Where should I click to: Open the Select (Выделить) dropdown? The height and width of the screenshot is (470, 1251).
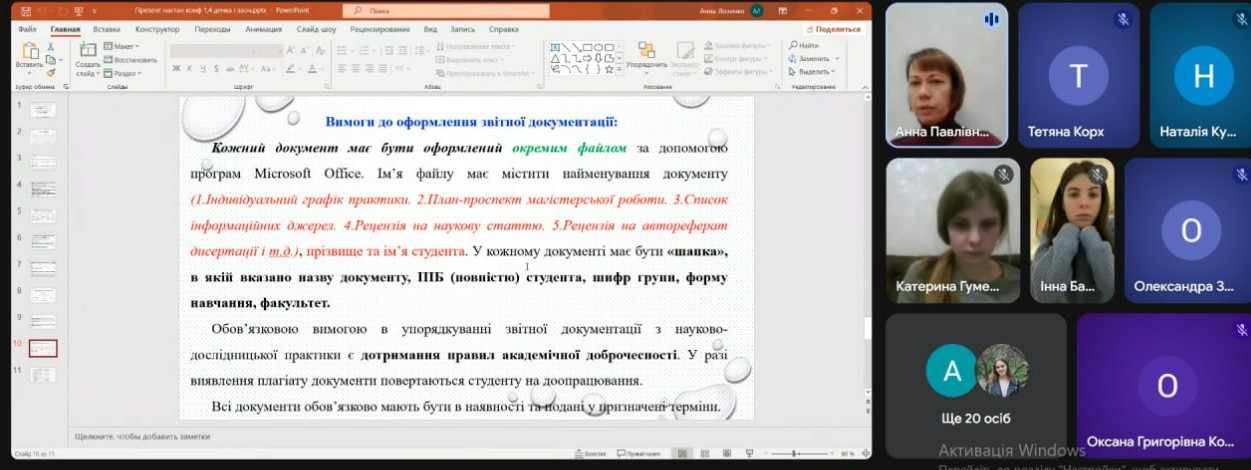click(x=811, y=71)
